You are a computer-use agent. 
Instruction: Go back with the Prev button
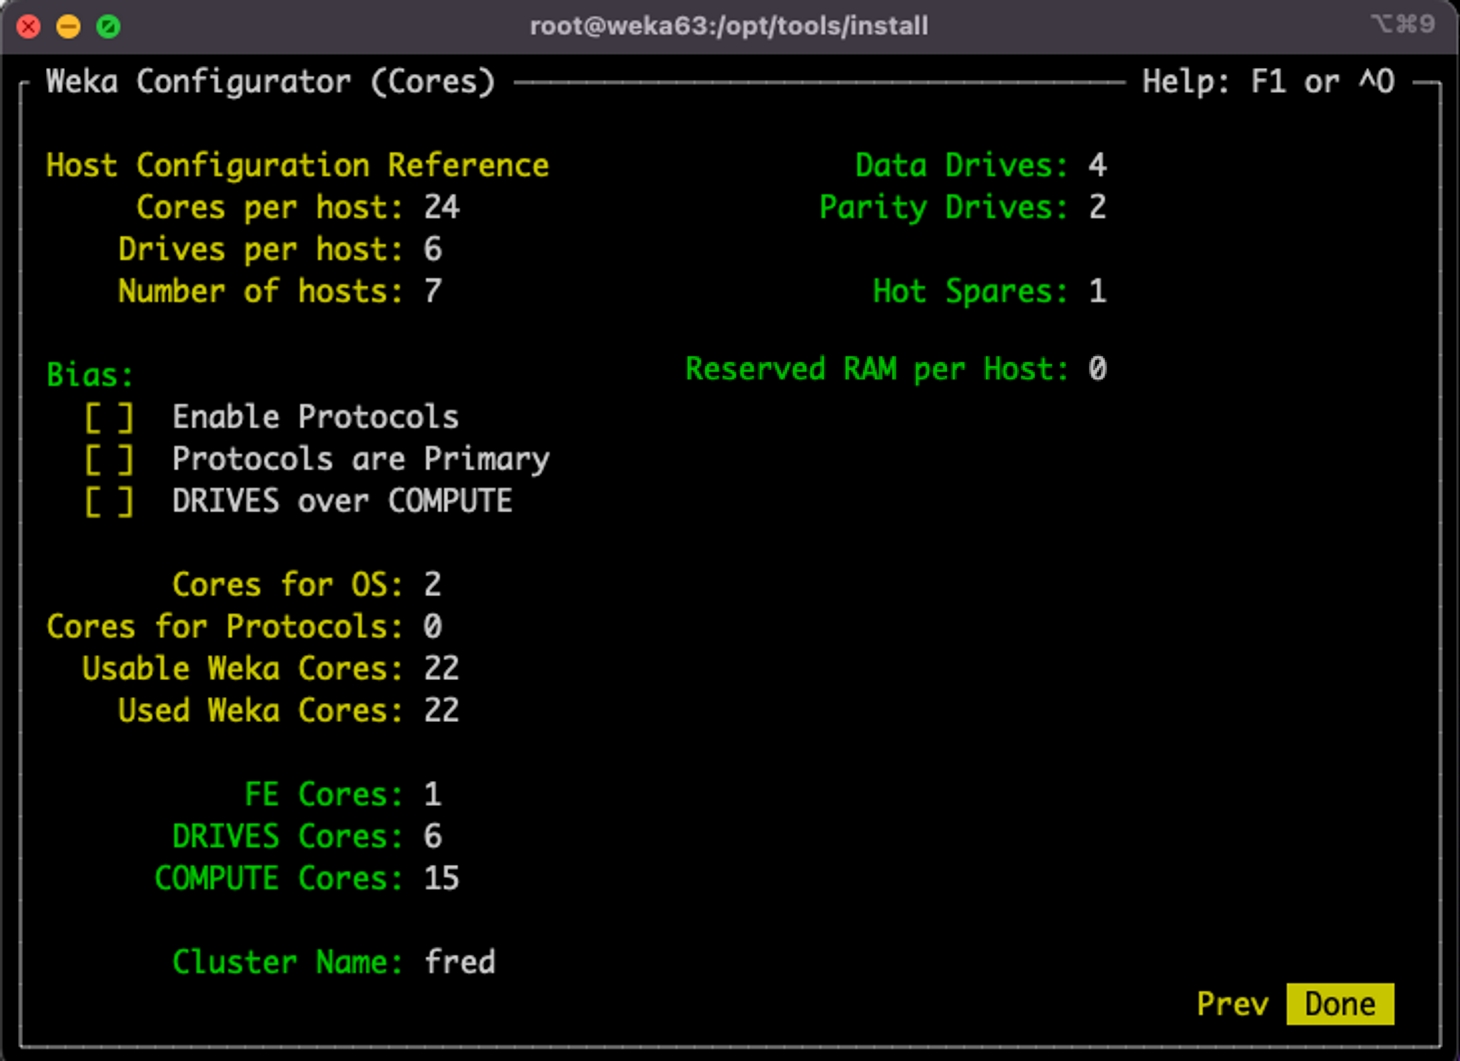point(1232,1004)
